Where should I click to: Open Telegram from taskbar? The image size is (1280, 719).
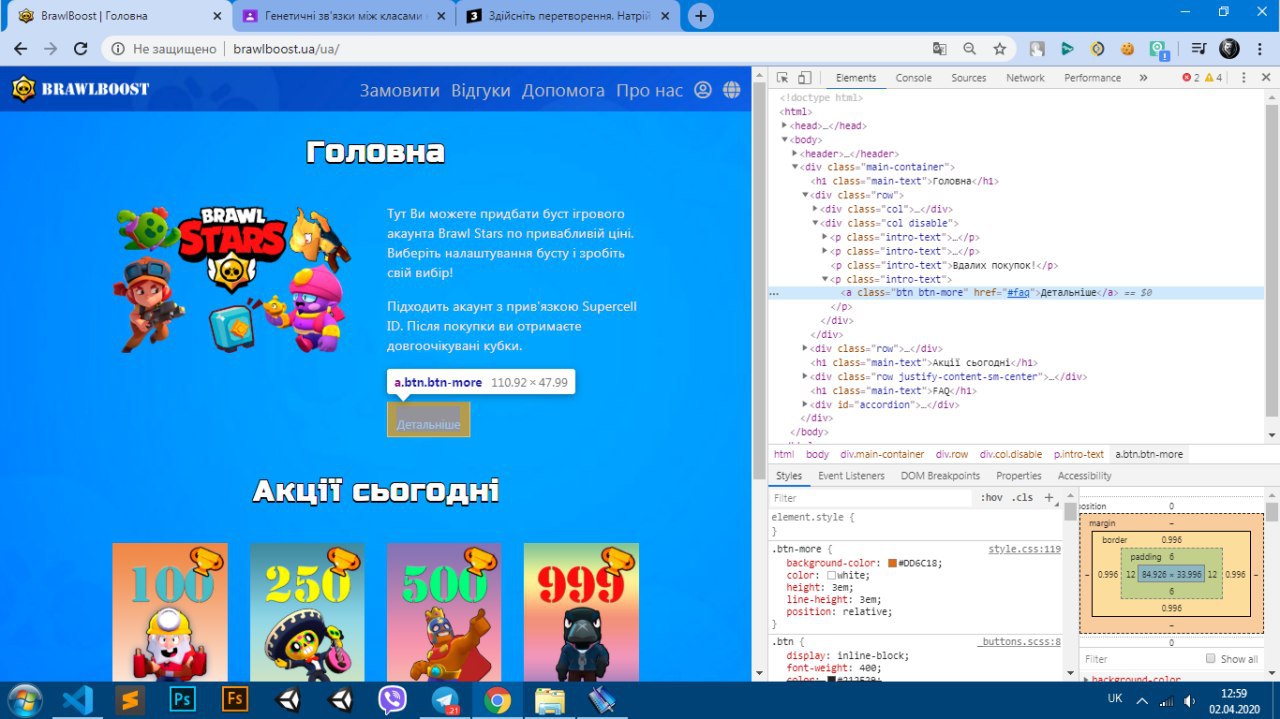(445, 699)
